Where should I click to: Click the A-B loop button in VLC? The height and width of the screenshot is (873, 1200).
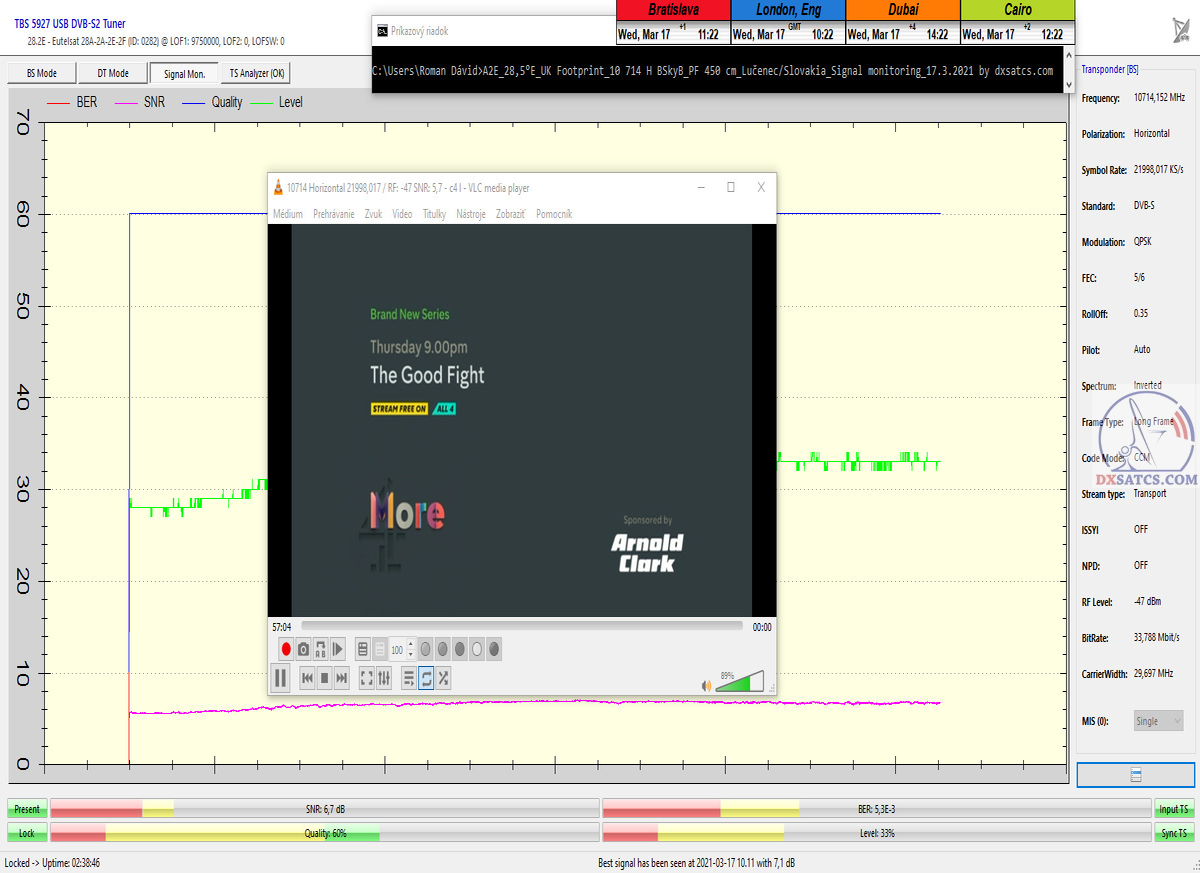pyautogui.click(x=320, y=649)
